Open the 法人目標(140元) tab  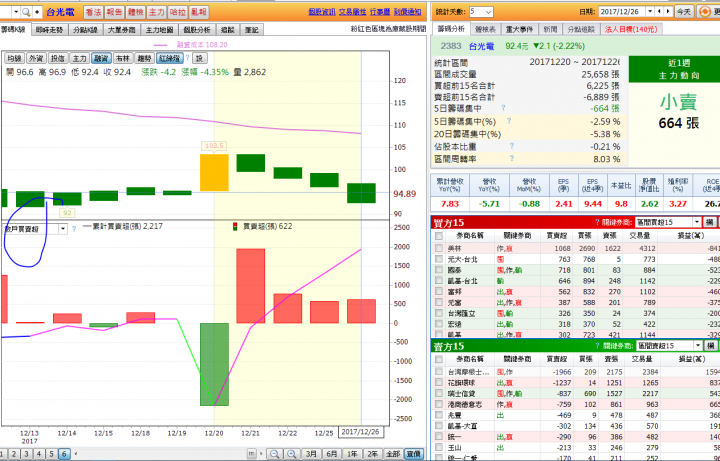click(631, 29)
